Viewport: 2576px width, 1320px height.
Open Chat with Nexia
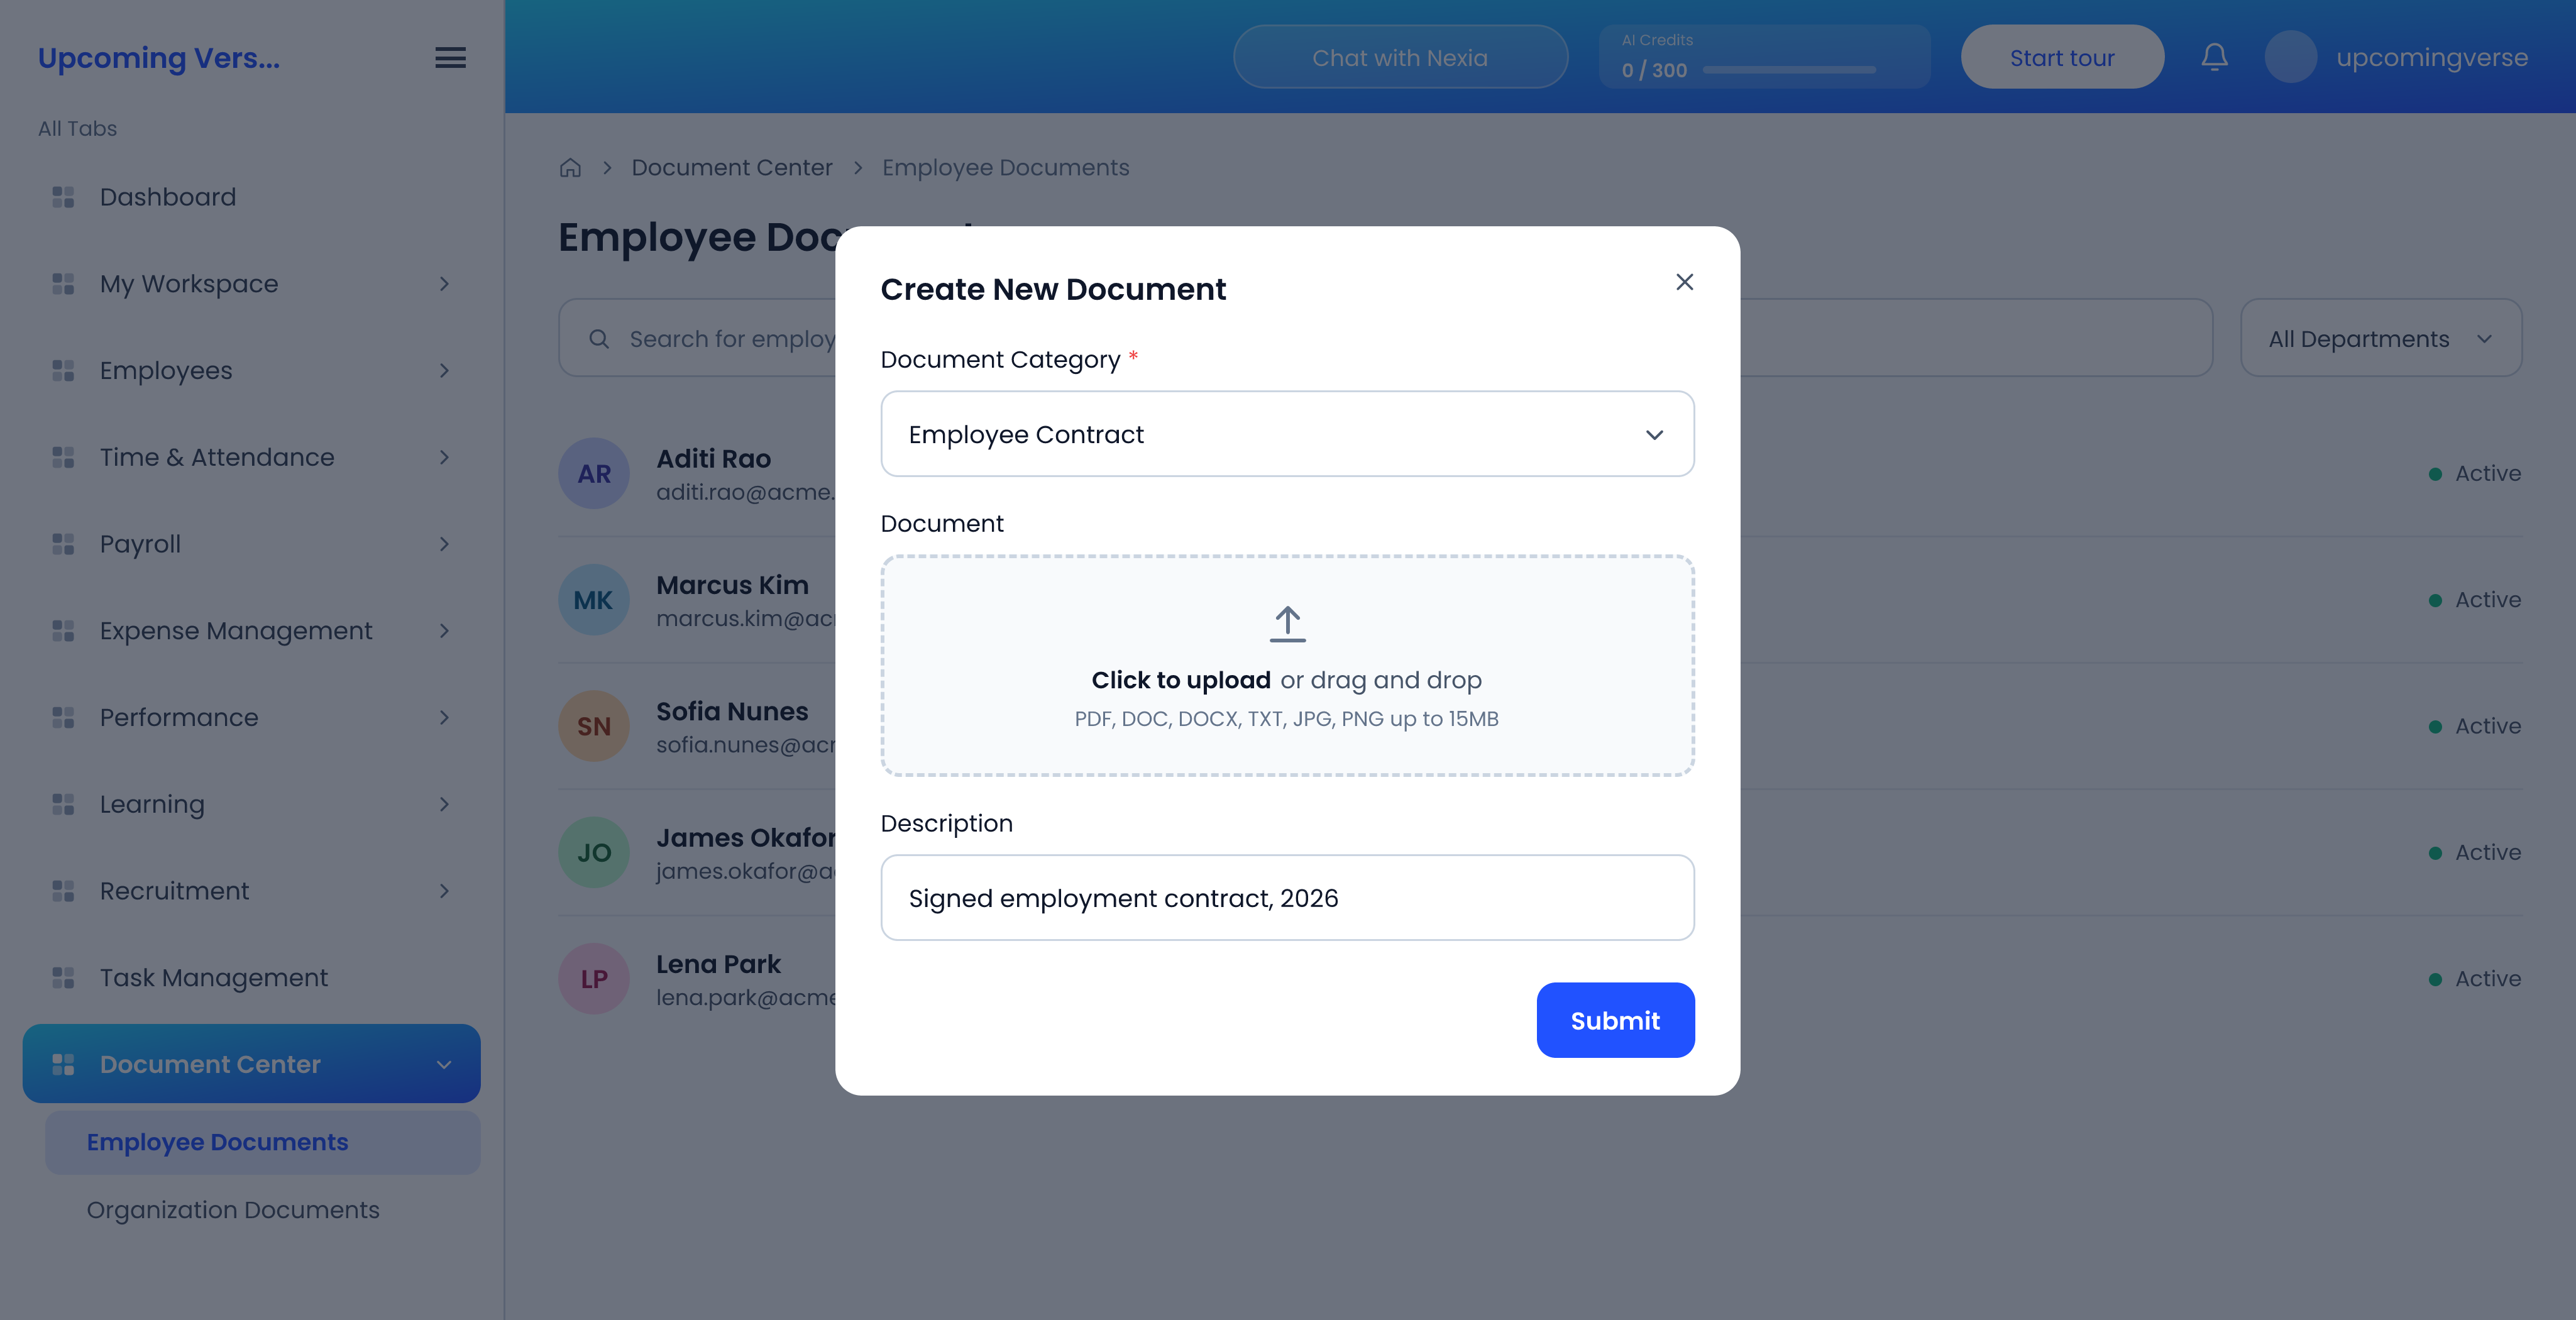click(x=1400, y=57)
